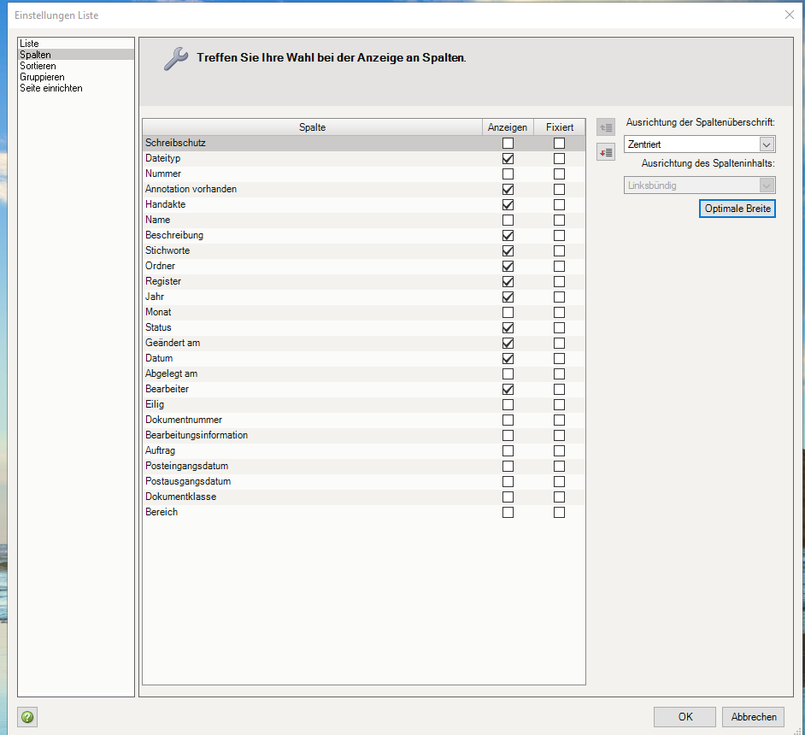
Task: Click the Spalte column header
Action: tap(312, 127)
